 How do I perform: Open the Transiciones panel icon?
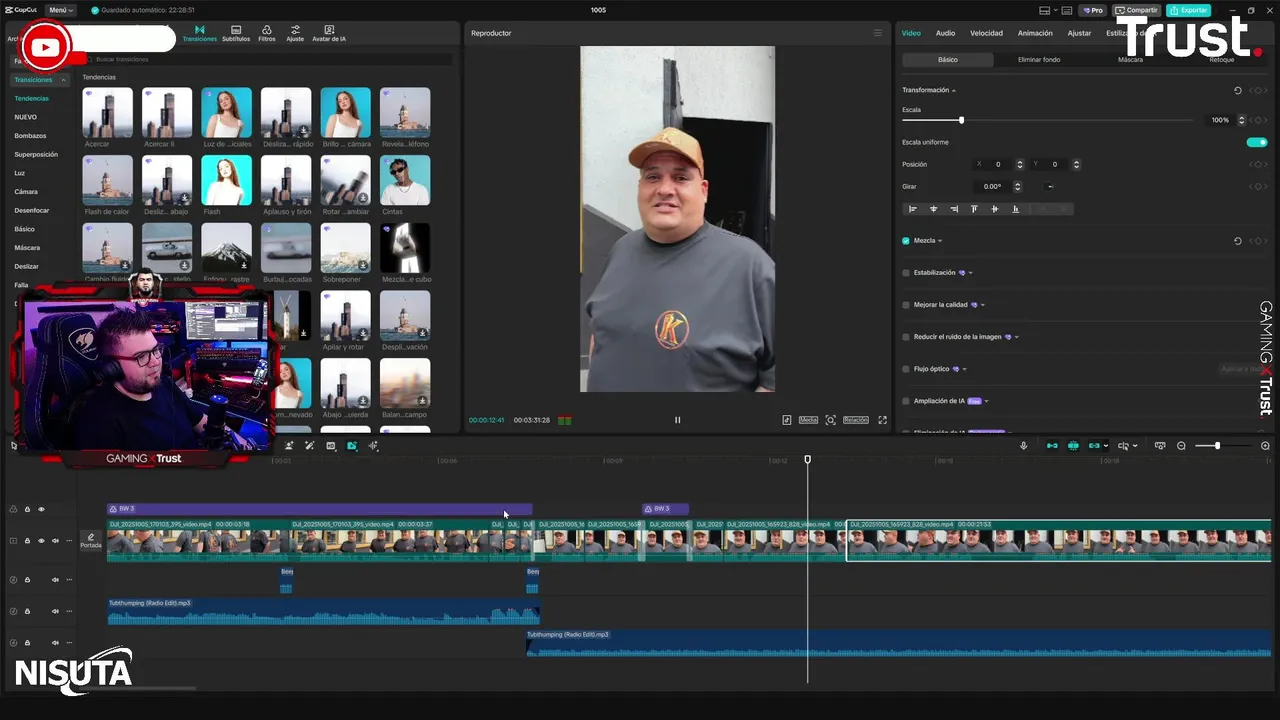coord(199,33)
